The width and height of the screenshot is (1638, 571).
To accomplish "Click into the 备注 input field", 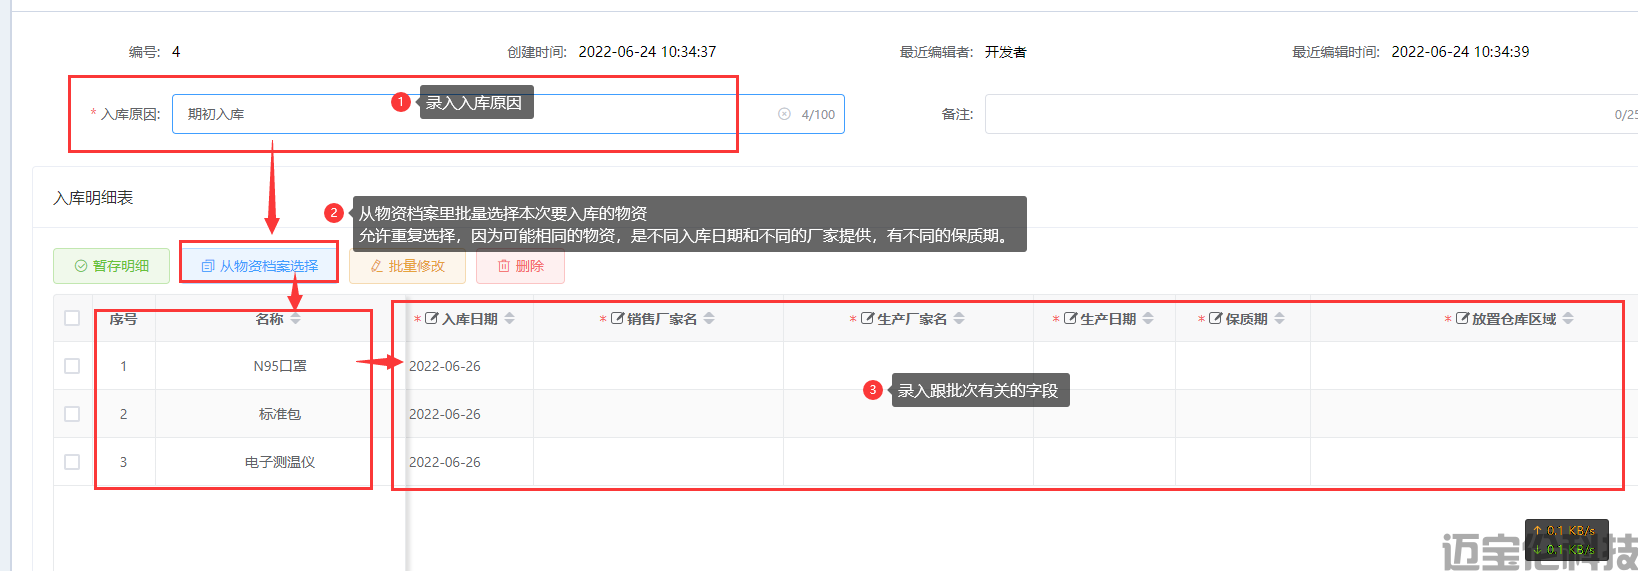I will click(1300, 114).
